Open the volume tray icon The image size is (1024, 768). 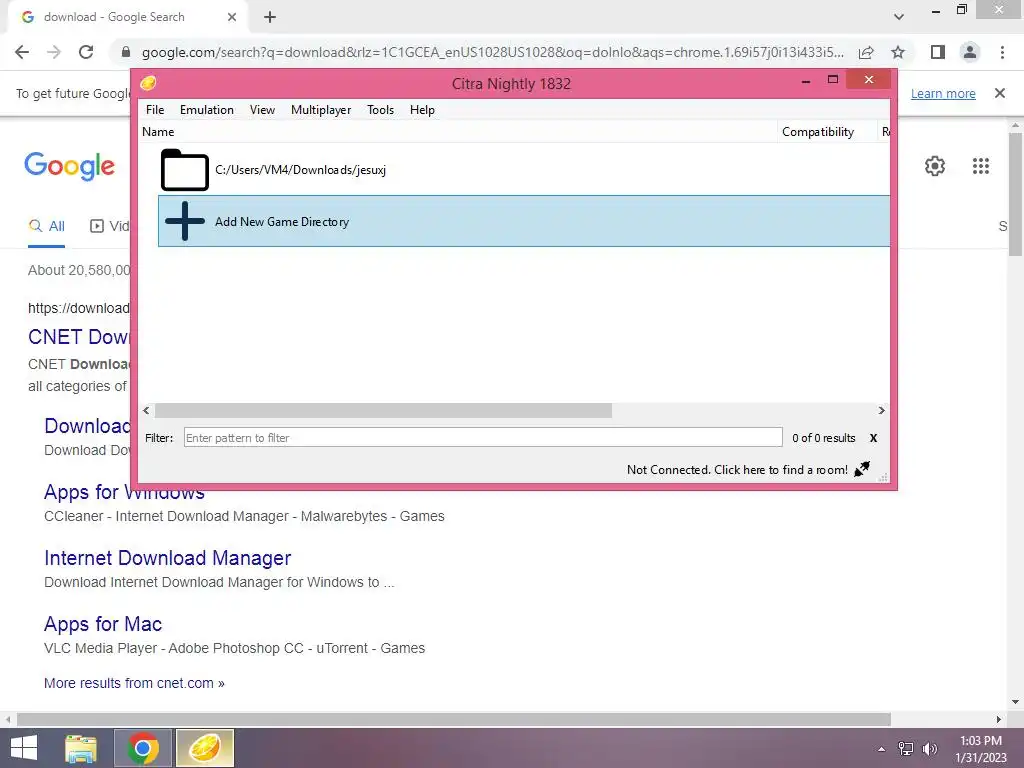(930, 749)
